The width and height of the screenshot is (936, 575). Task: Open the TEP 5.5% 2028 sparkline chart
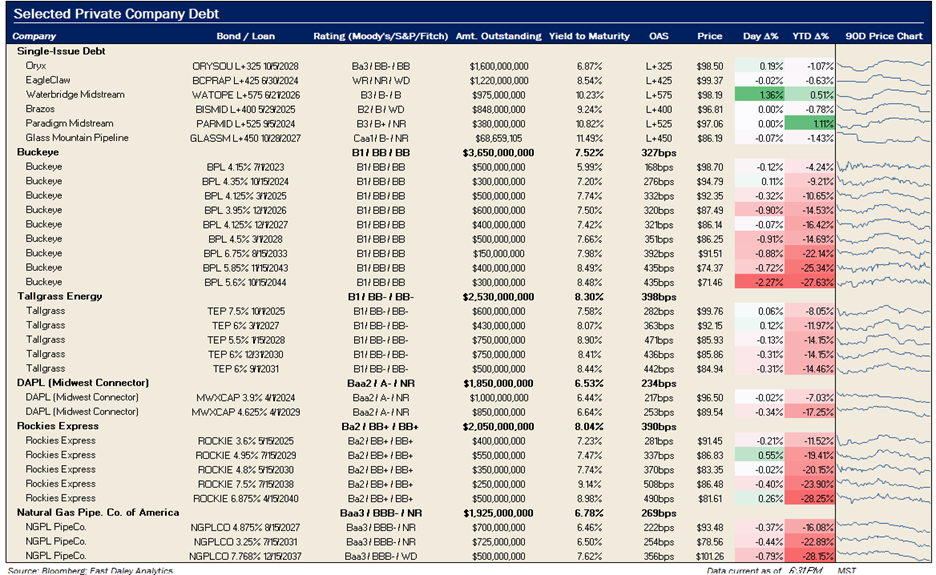point(883,339)
